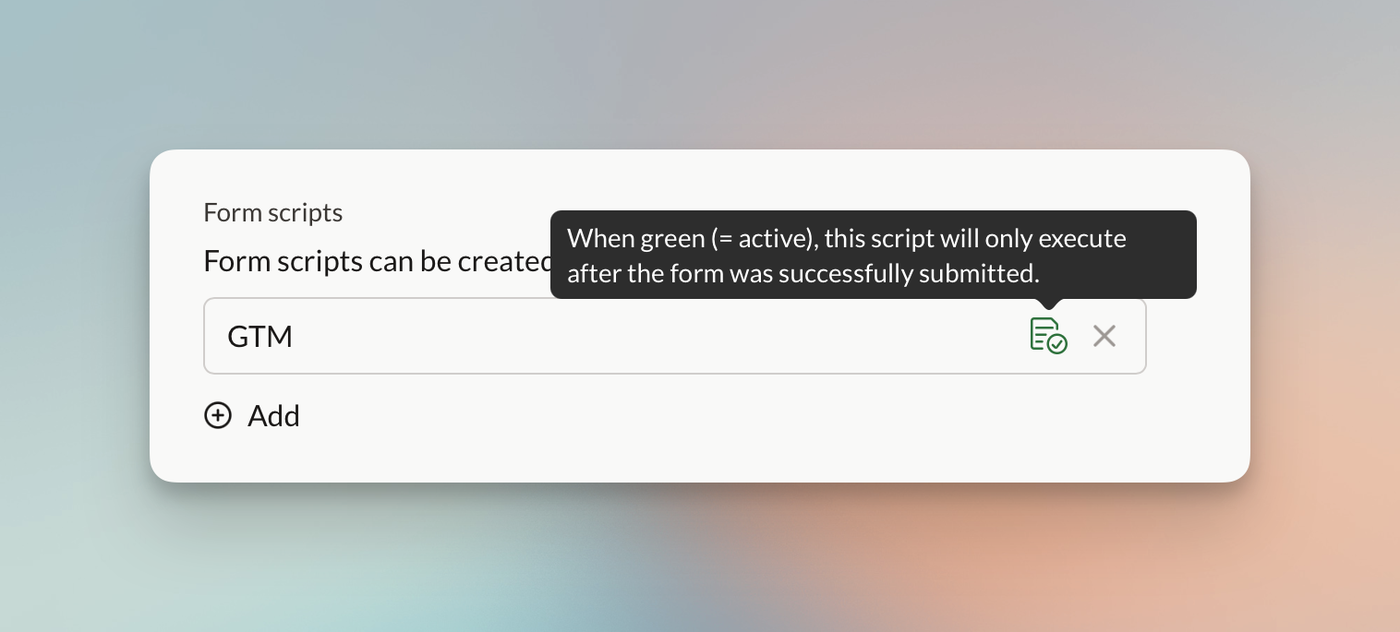Click the blurred background outside the card

(x=700, y=70)
